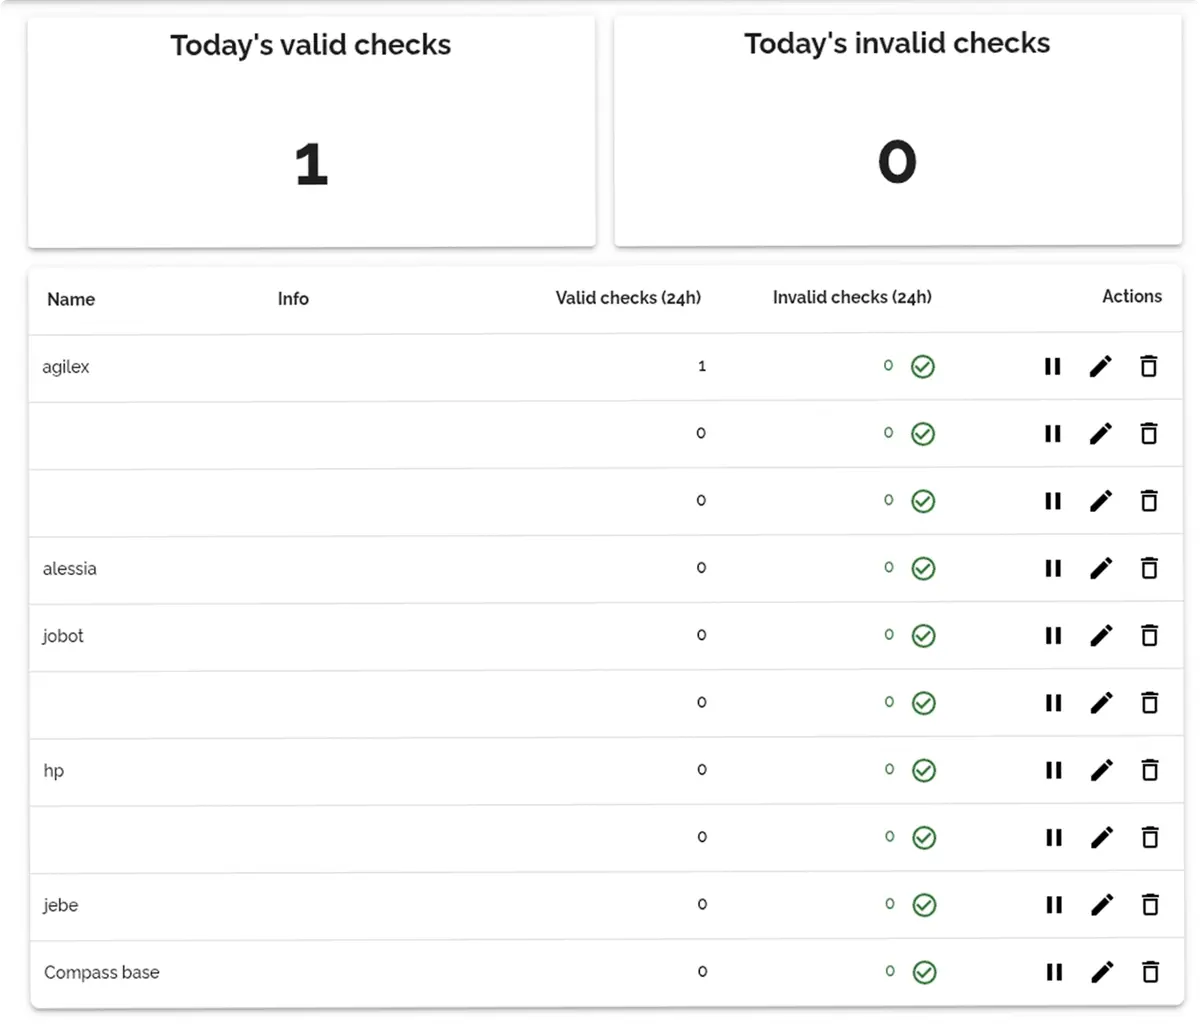Click hp green status checkmark

[924, 771]
